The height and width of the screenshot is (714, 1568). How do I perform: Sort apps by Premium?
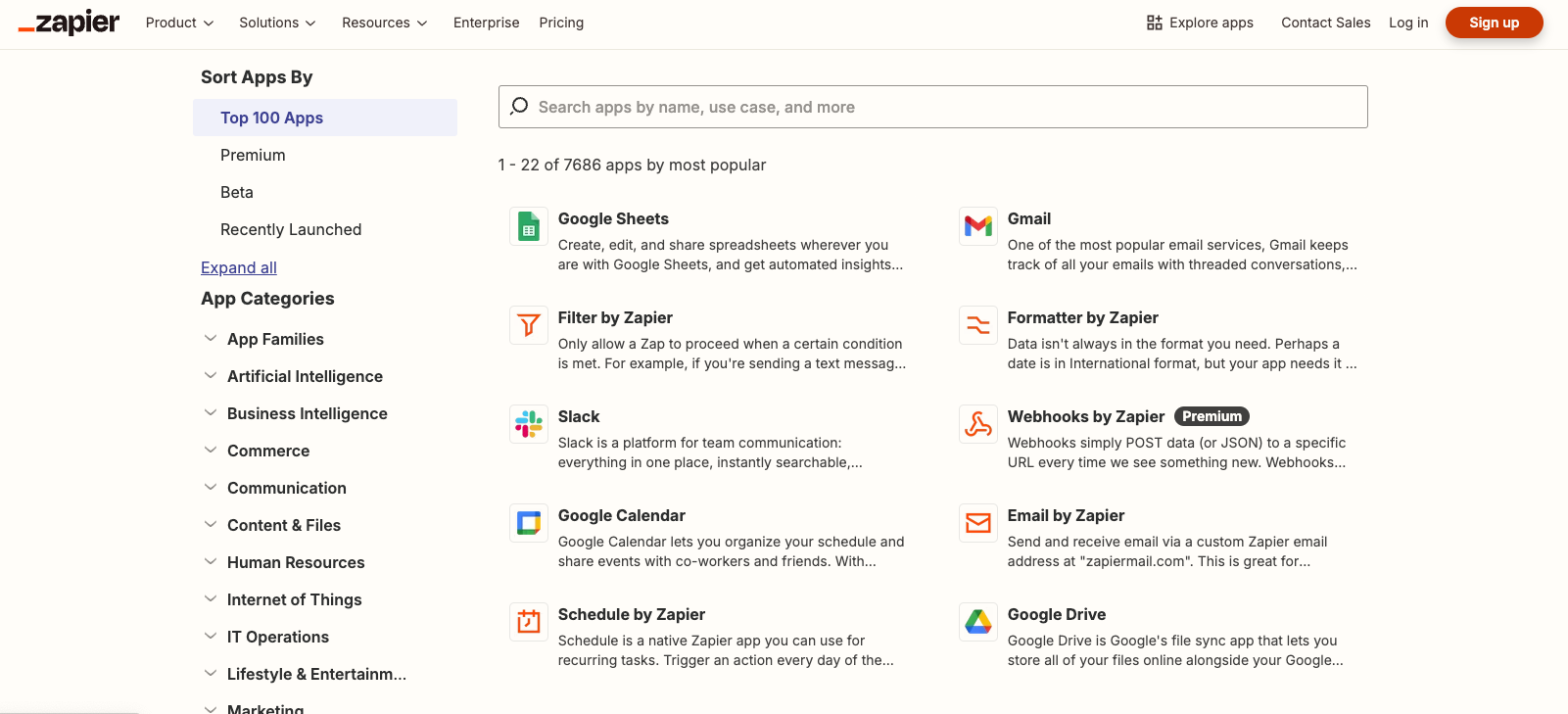tap(253, 155)
